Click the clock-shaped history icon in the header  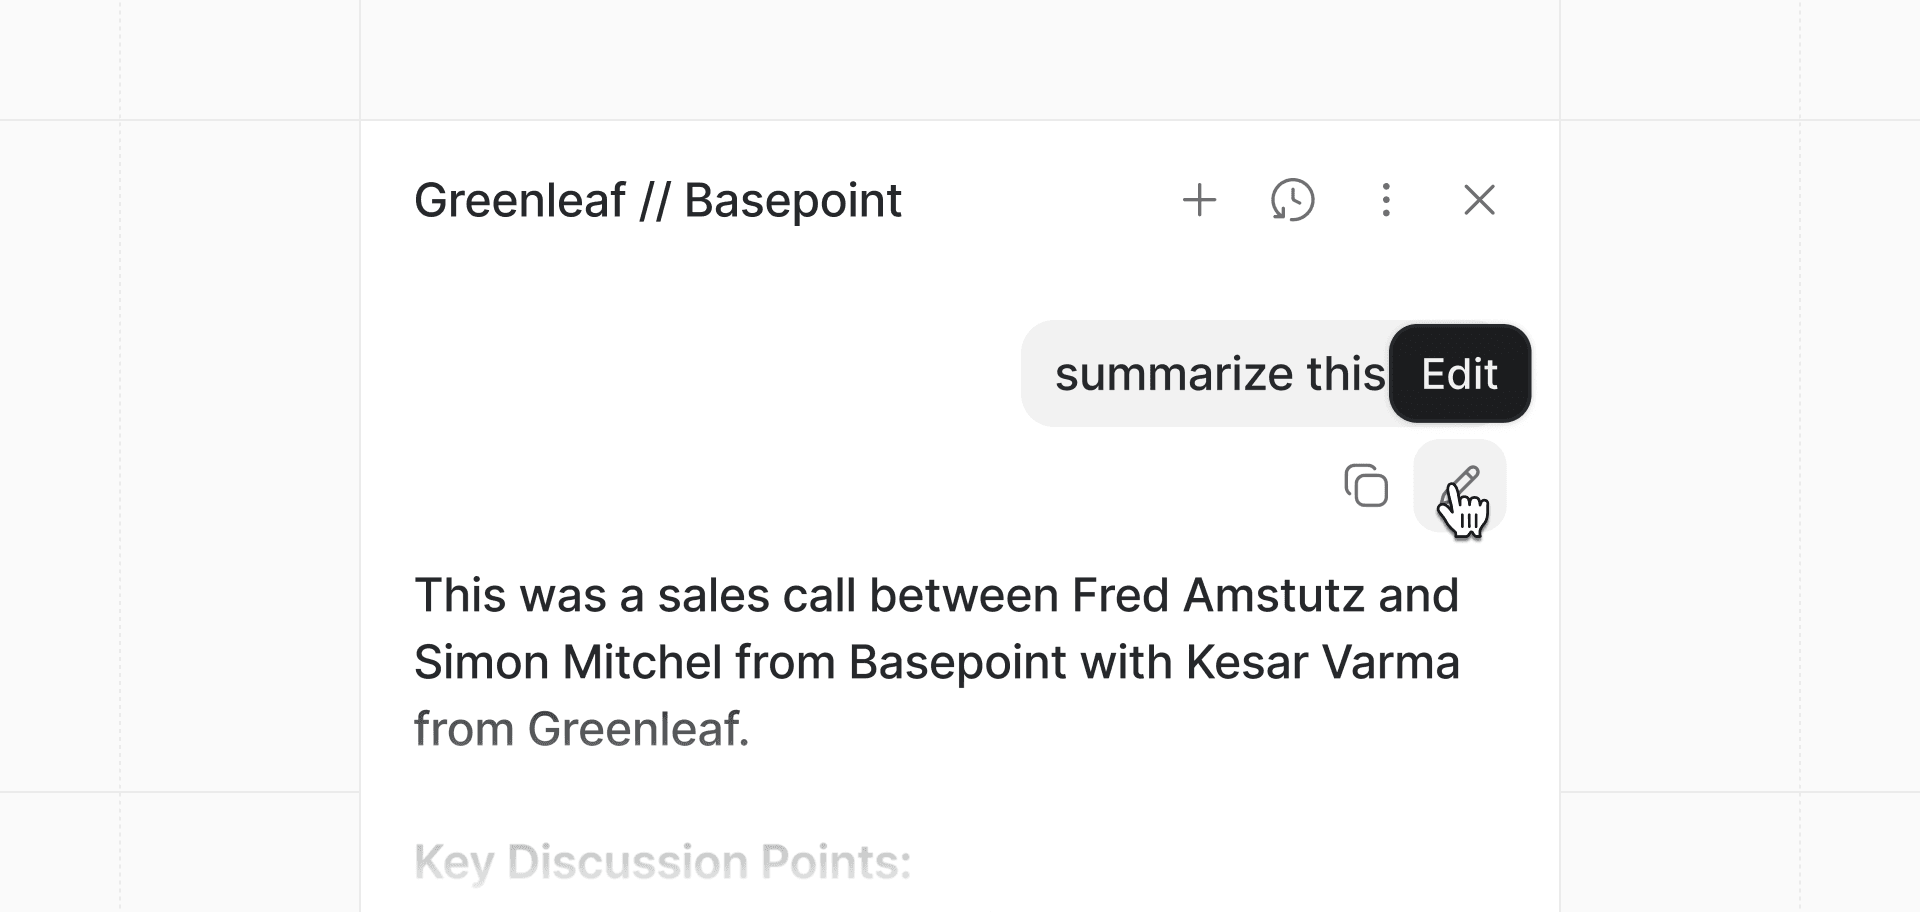(1293, 200)
